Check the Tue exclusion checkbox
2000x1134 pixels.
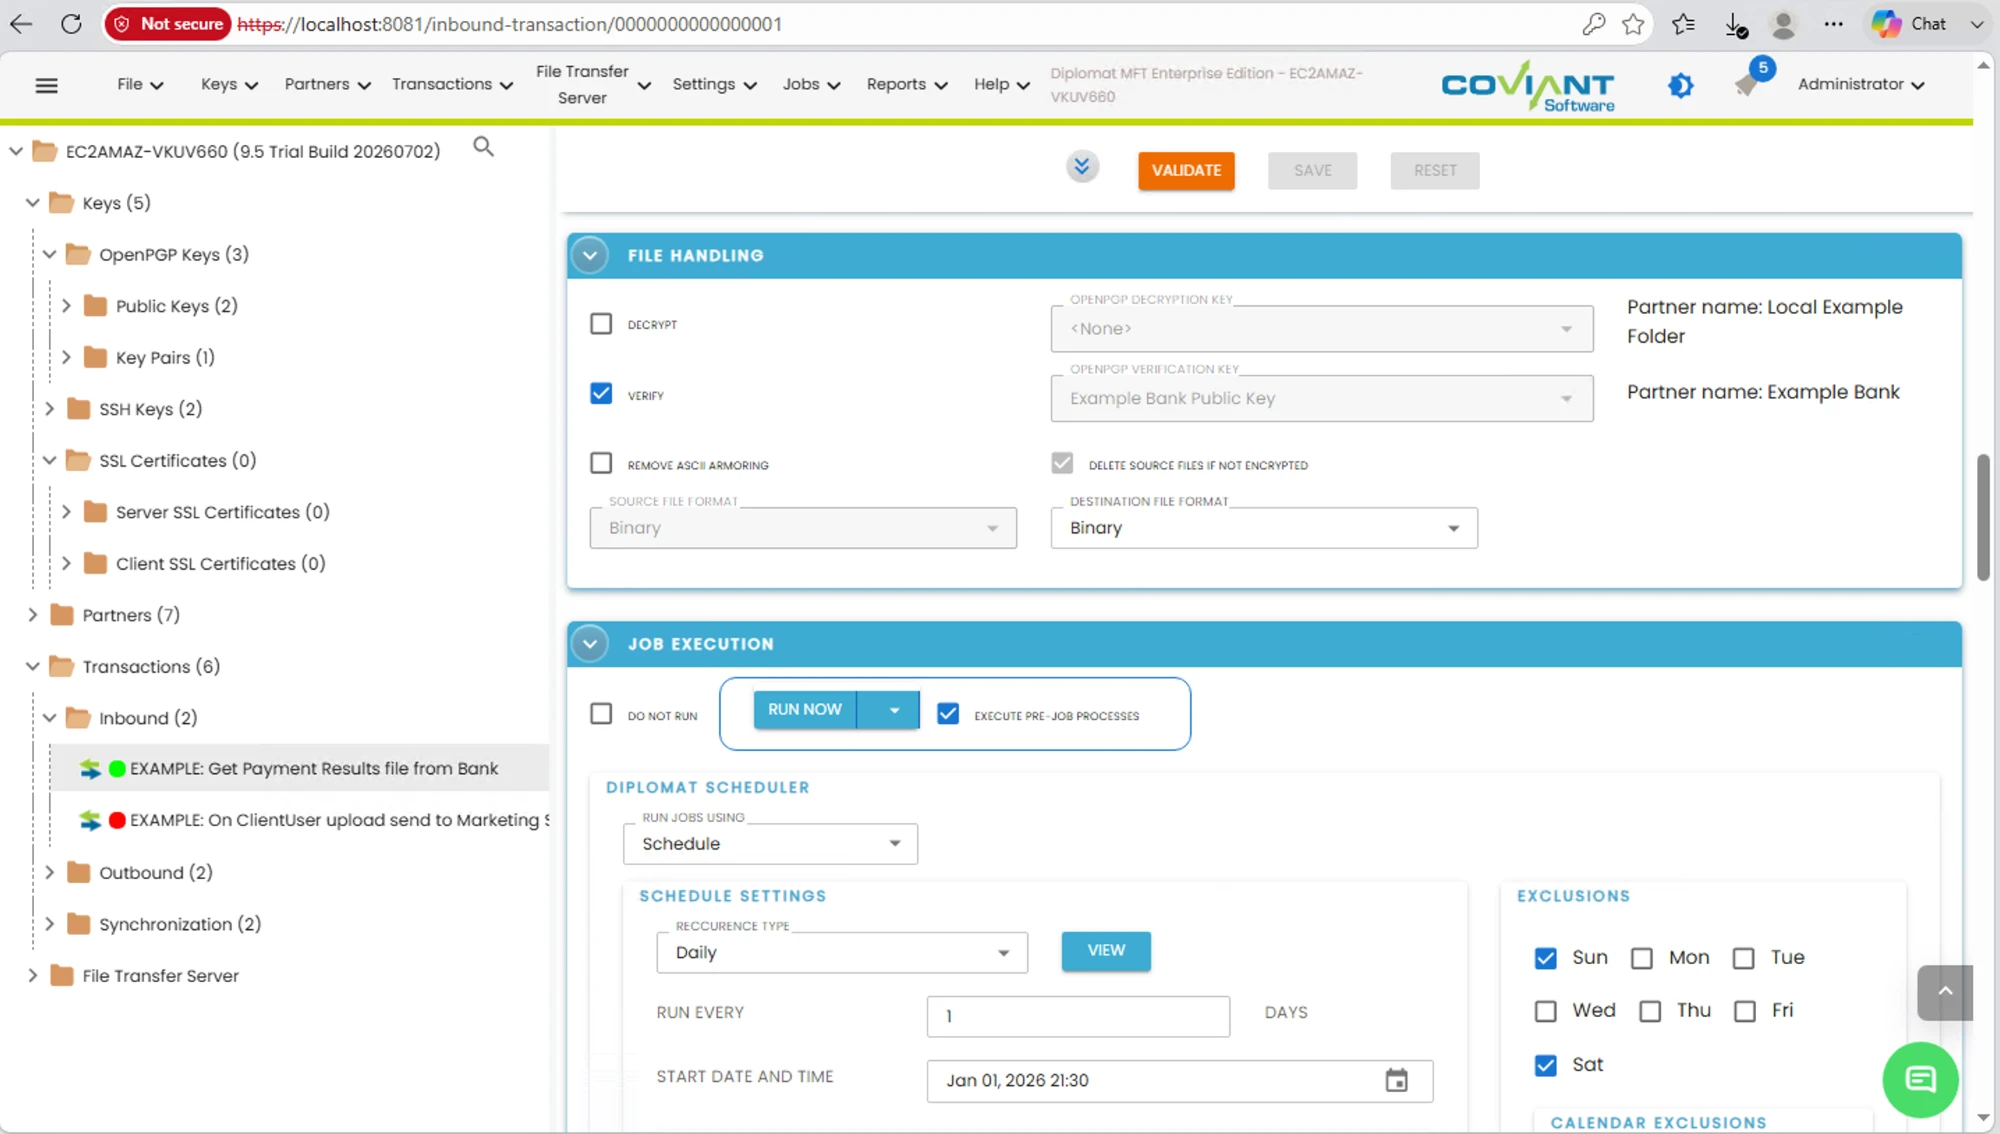coord(1744,958)
